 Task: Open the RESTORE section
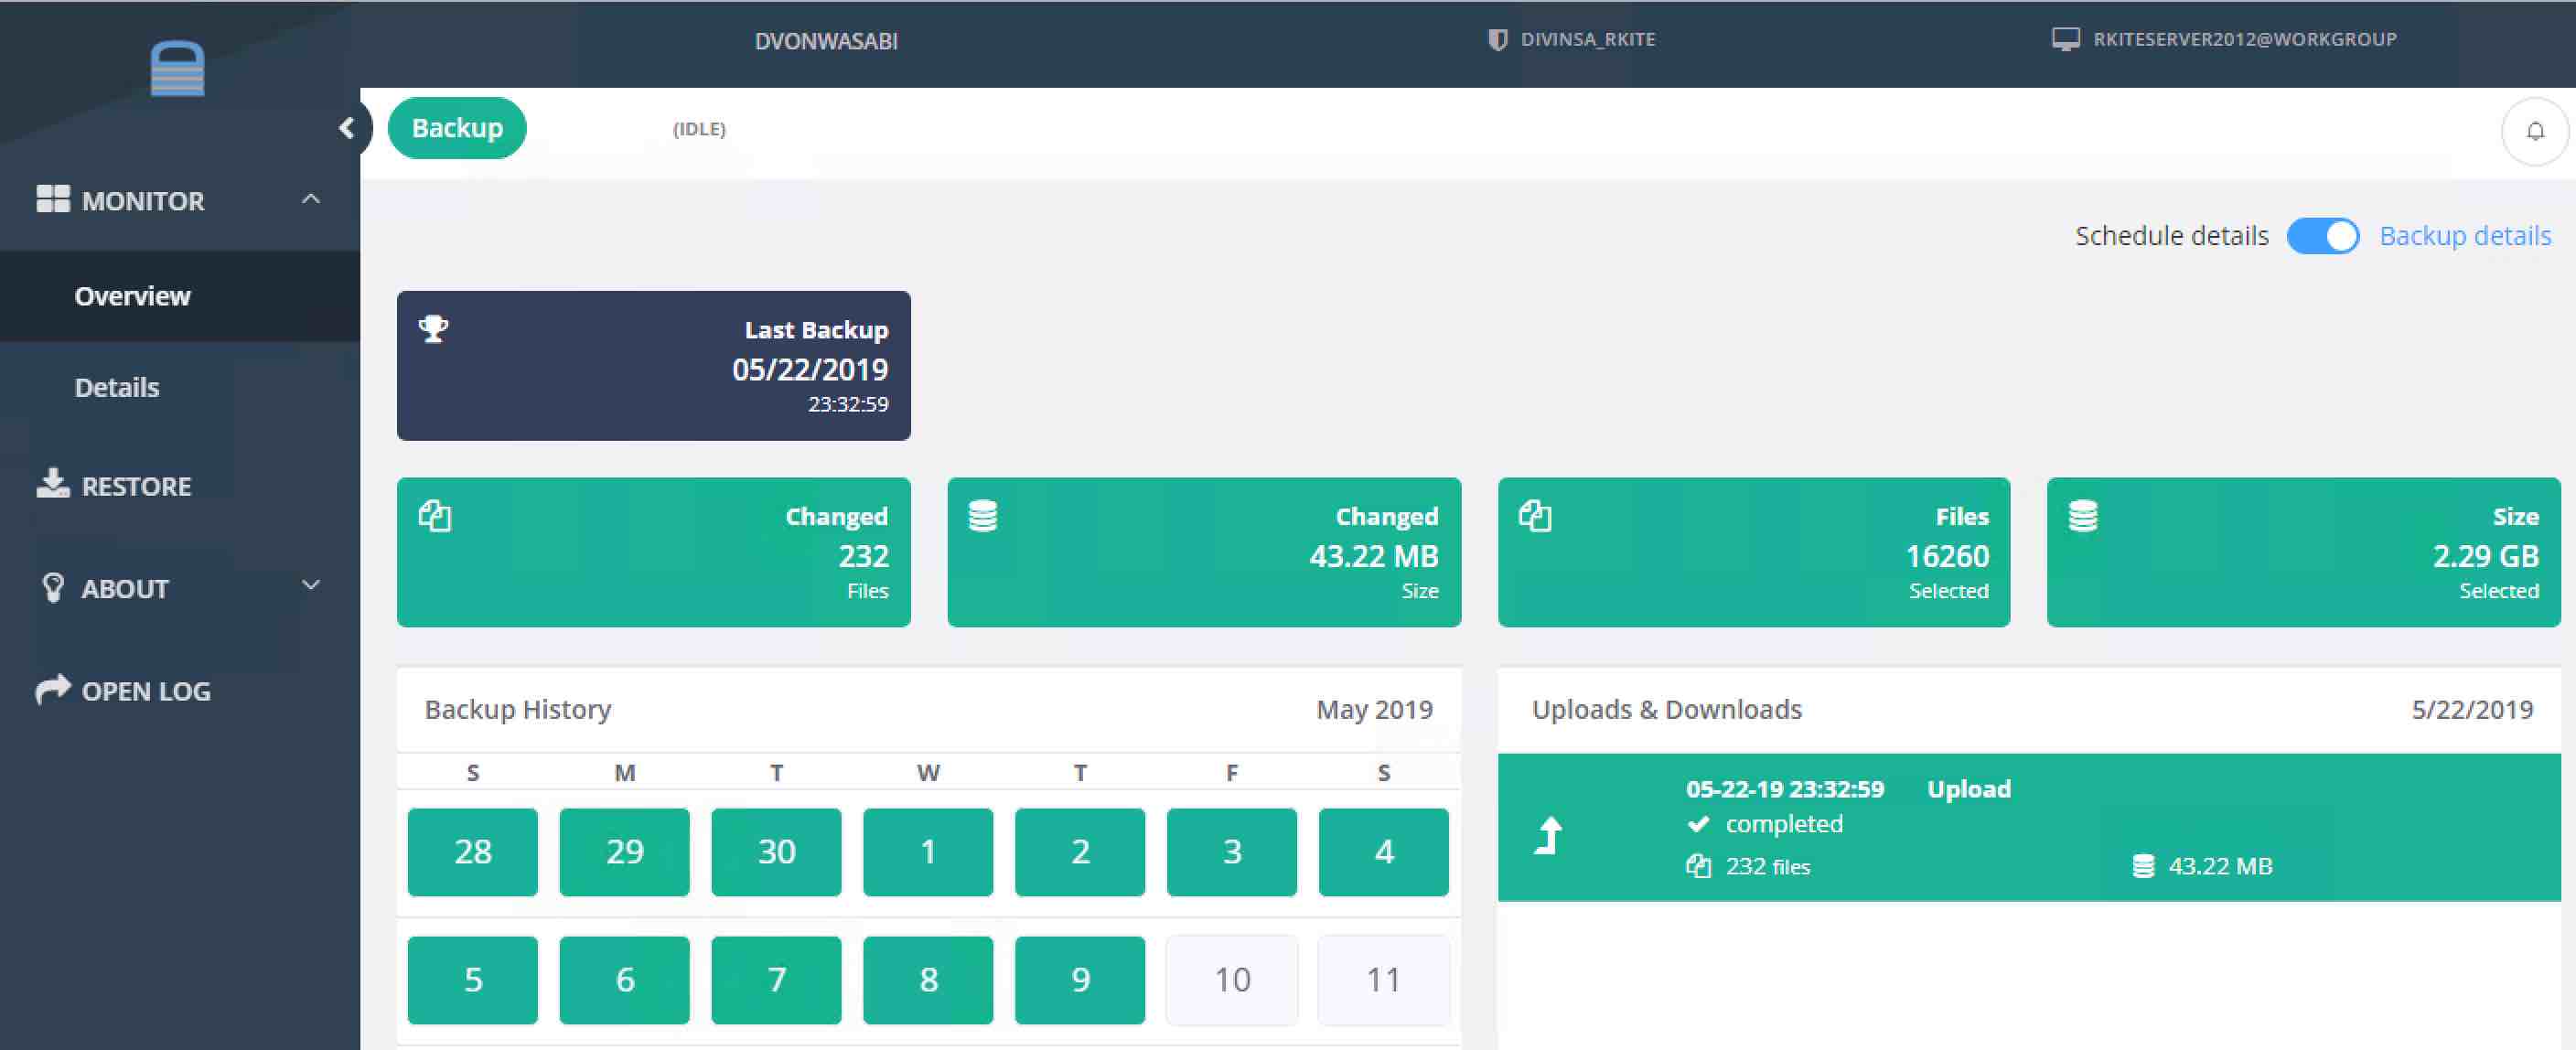(x=136, y=486)
